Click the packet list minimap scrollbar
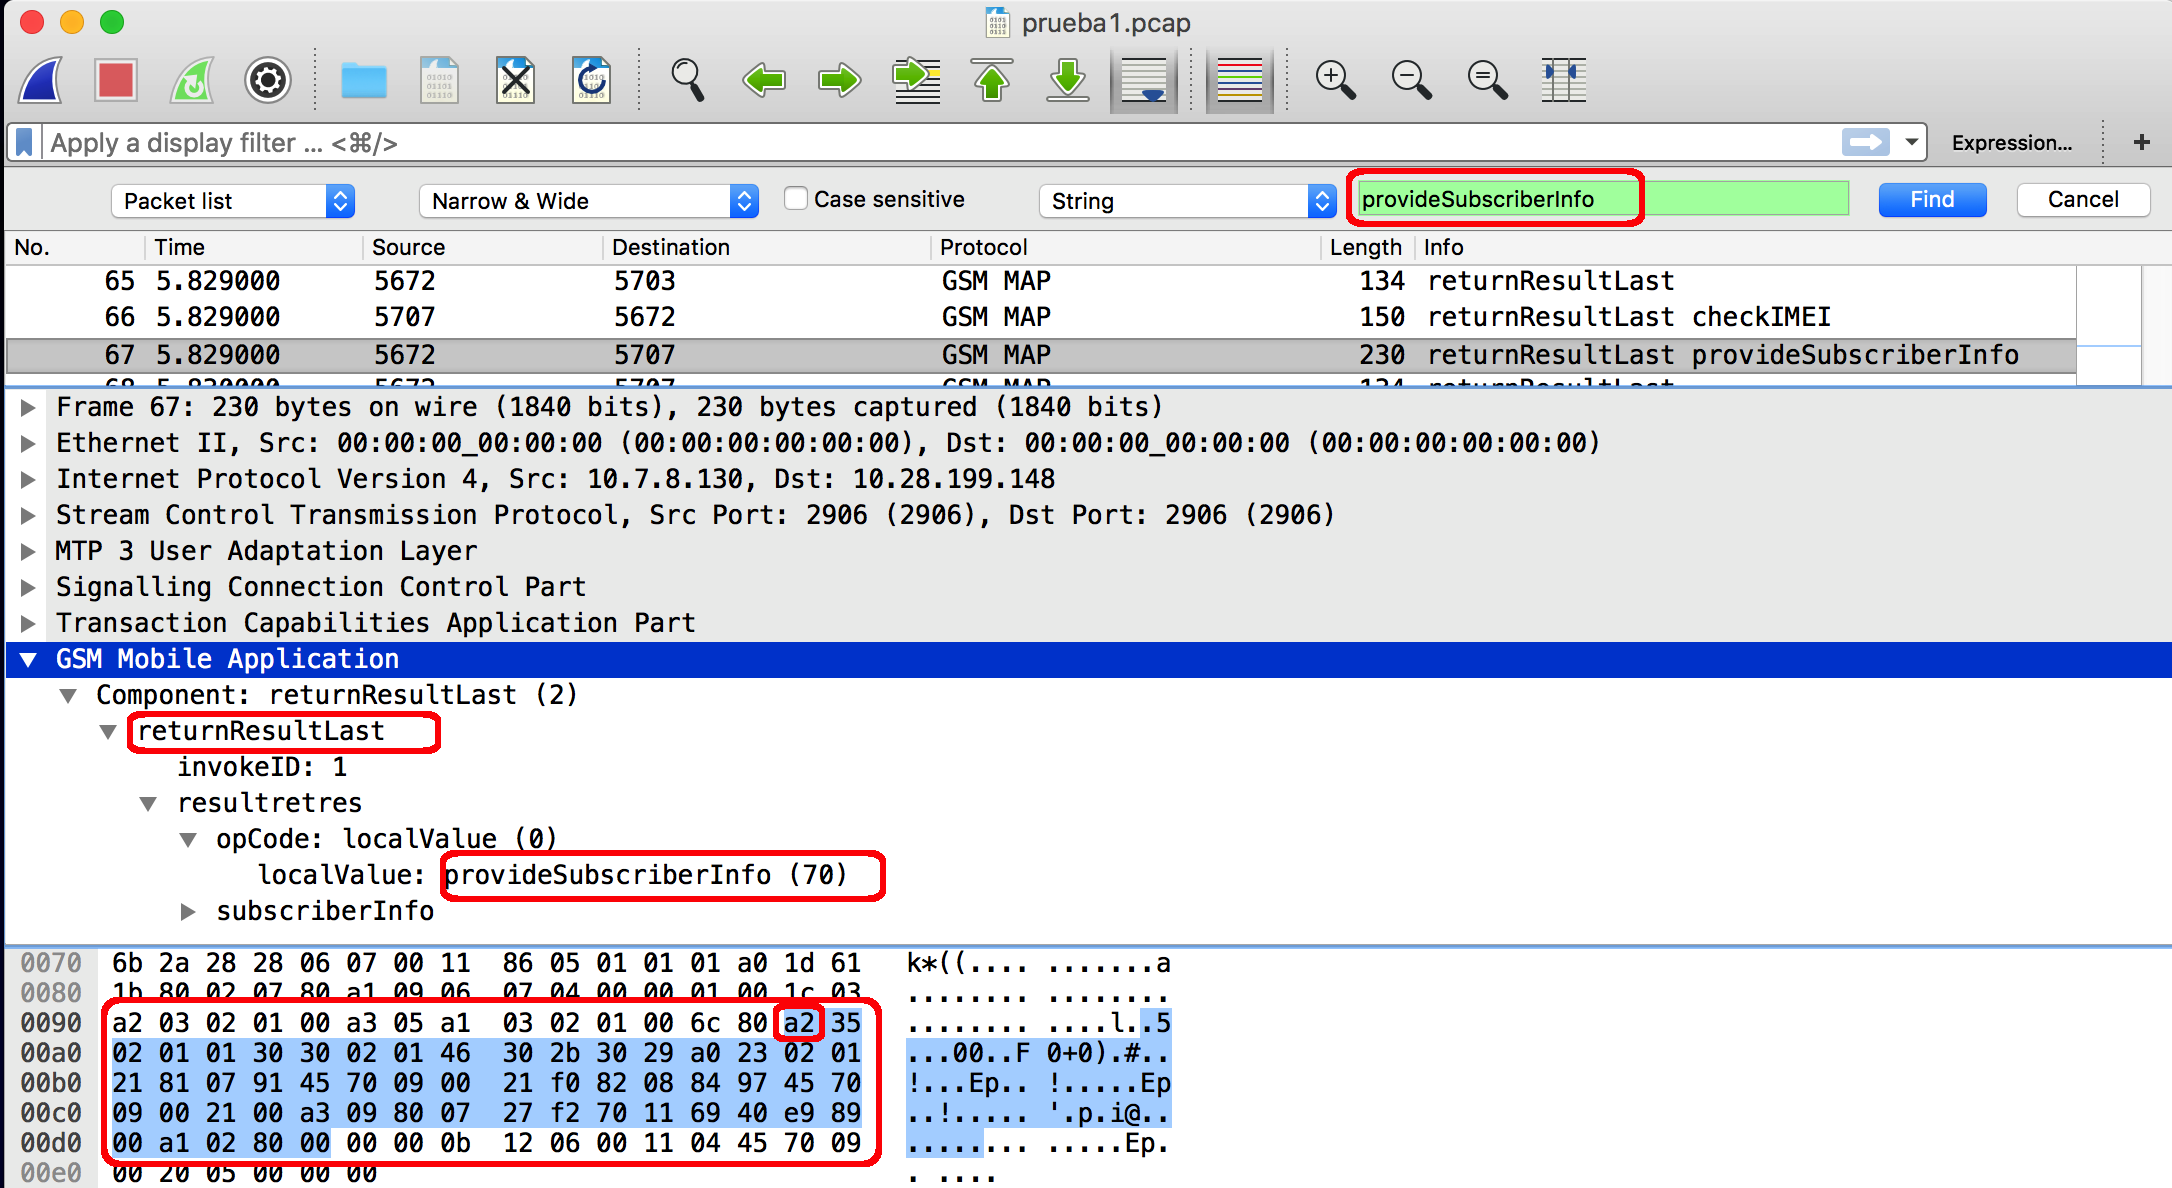The height and width of the screenshot is (1188, 2172). pyautogui.click(x=2108, y=324)
